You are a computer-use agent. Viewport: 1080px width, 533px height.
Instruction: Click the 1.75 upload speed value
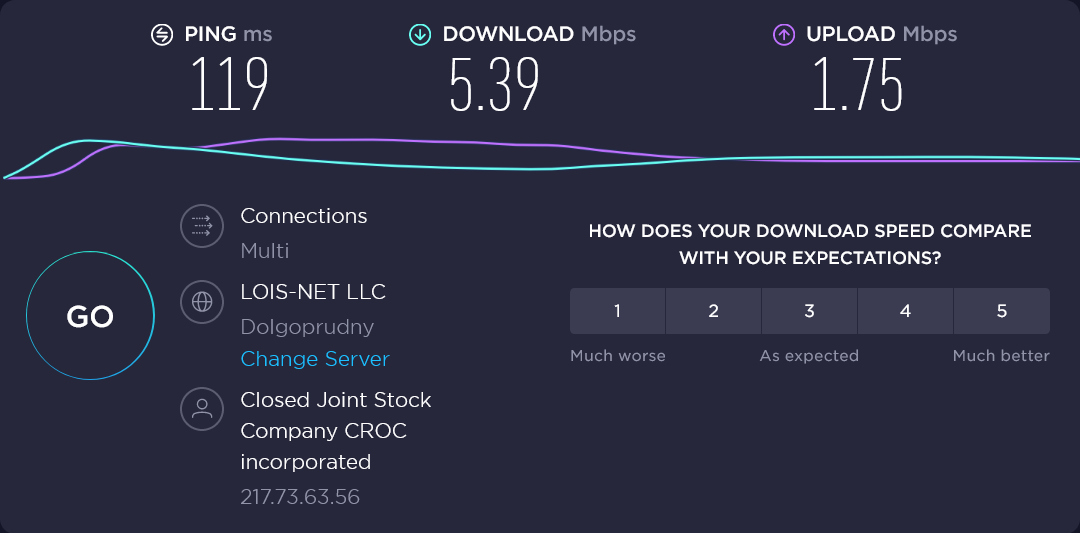pyautogui.click(x=857, y=85)
